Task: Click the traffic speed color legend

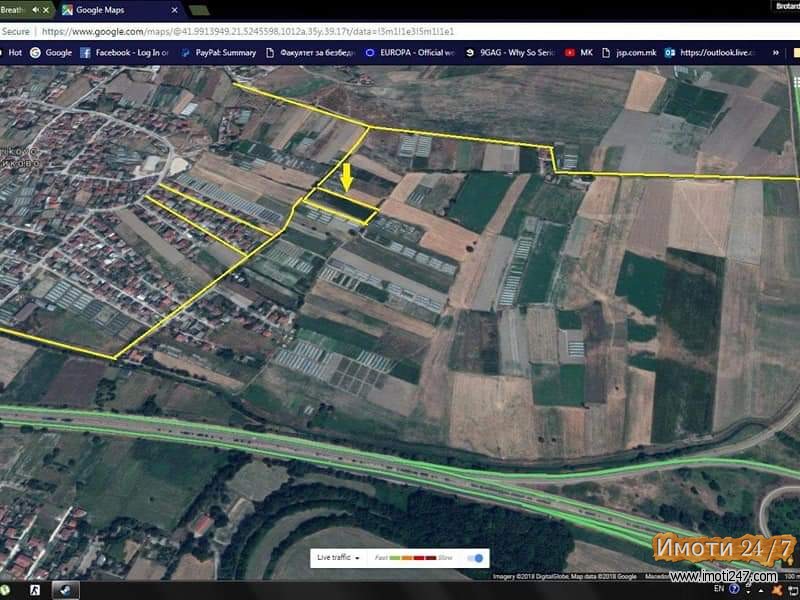Action: coord(415,558)
